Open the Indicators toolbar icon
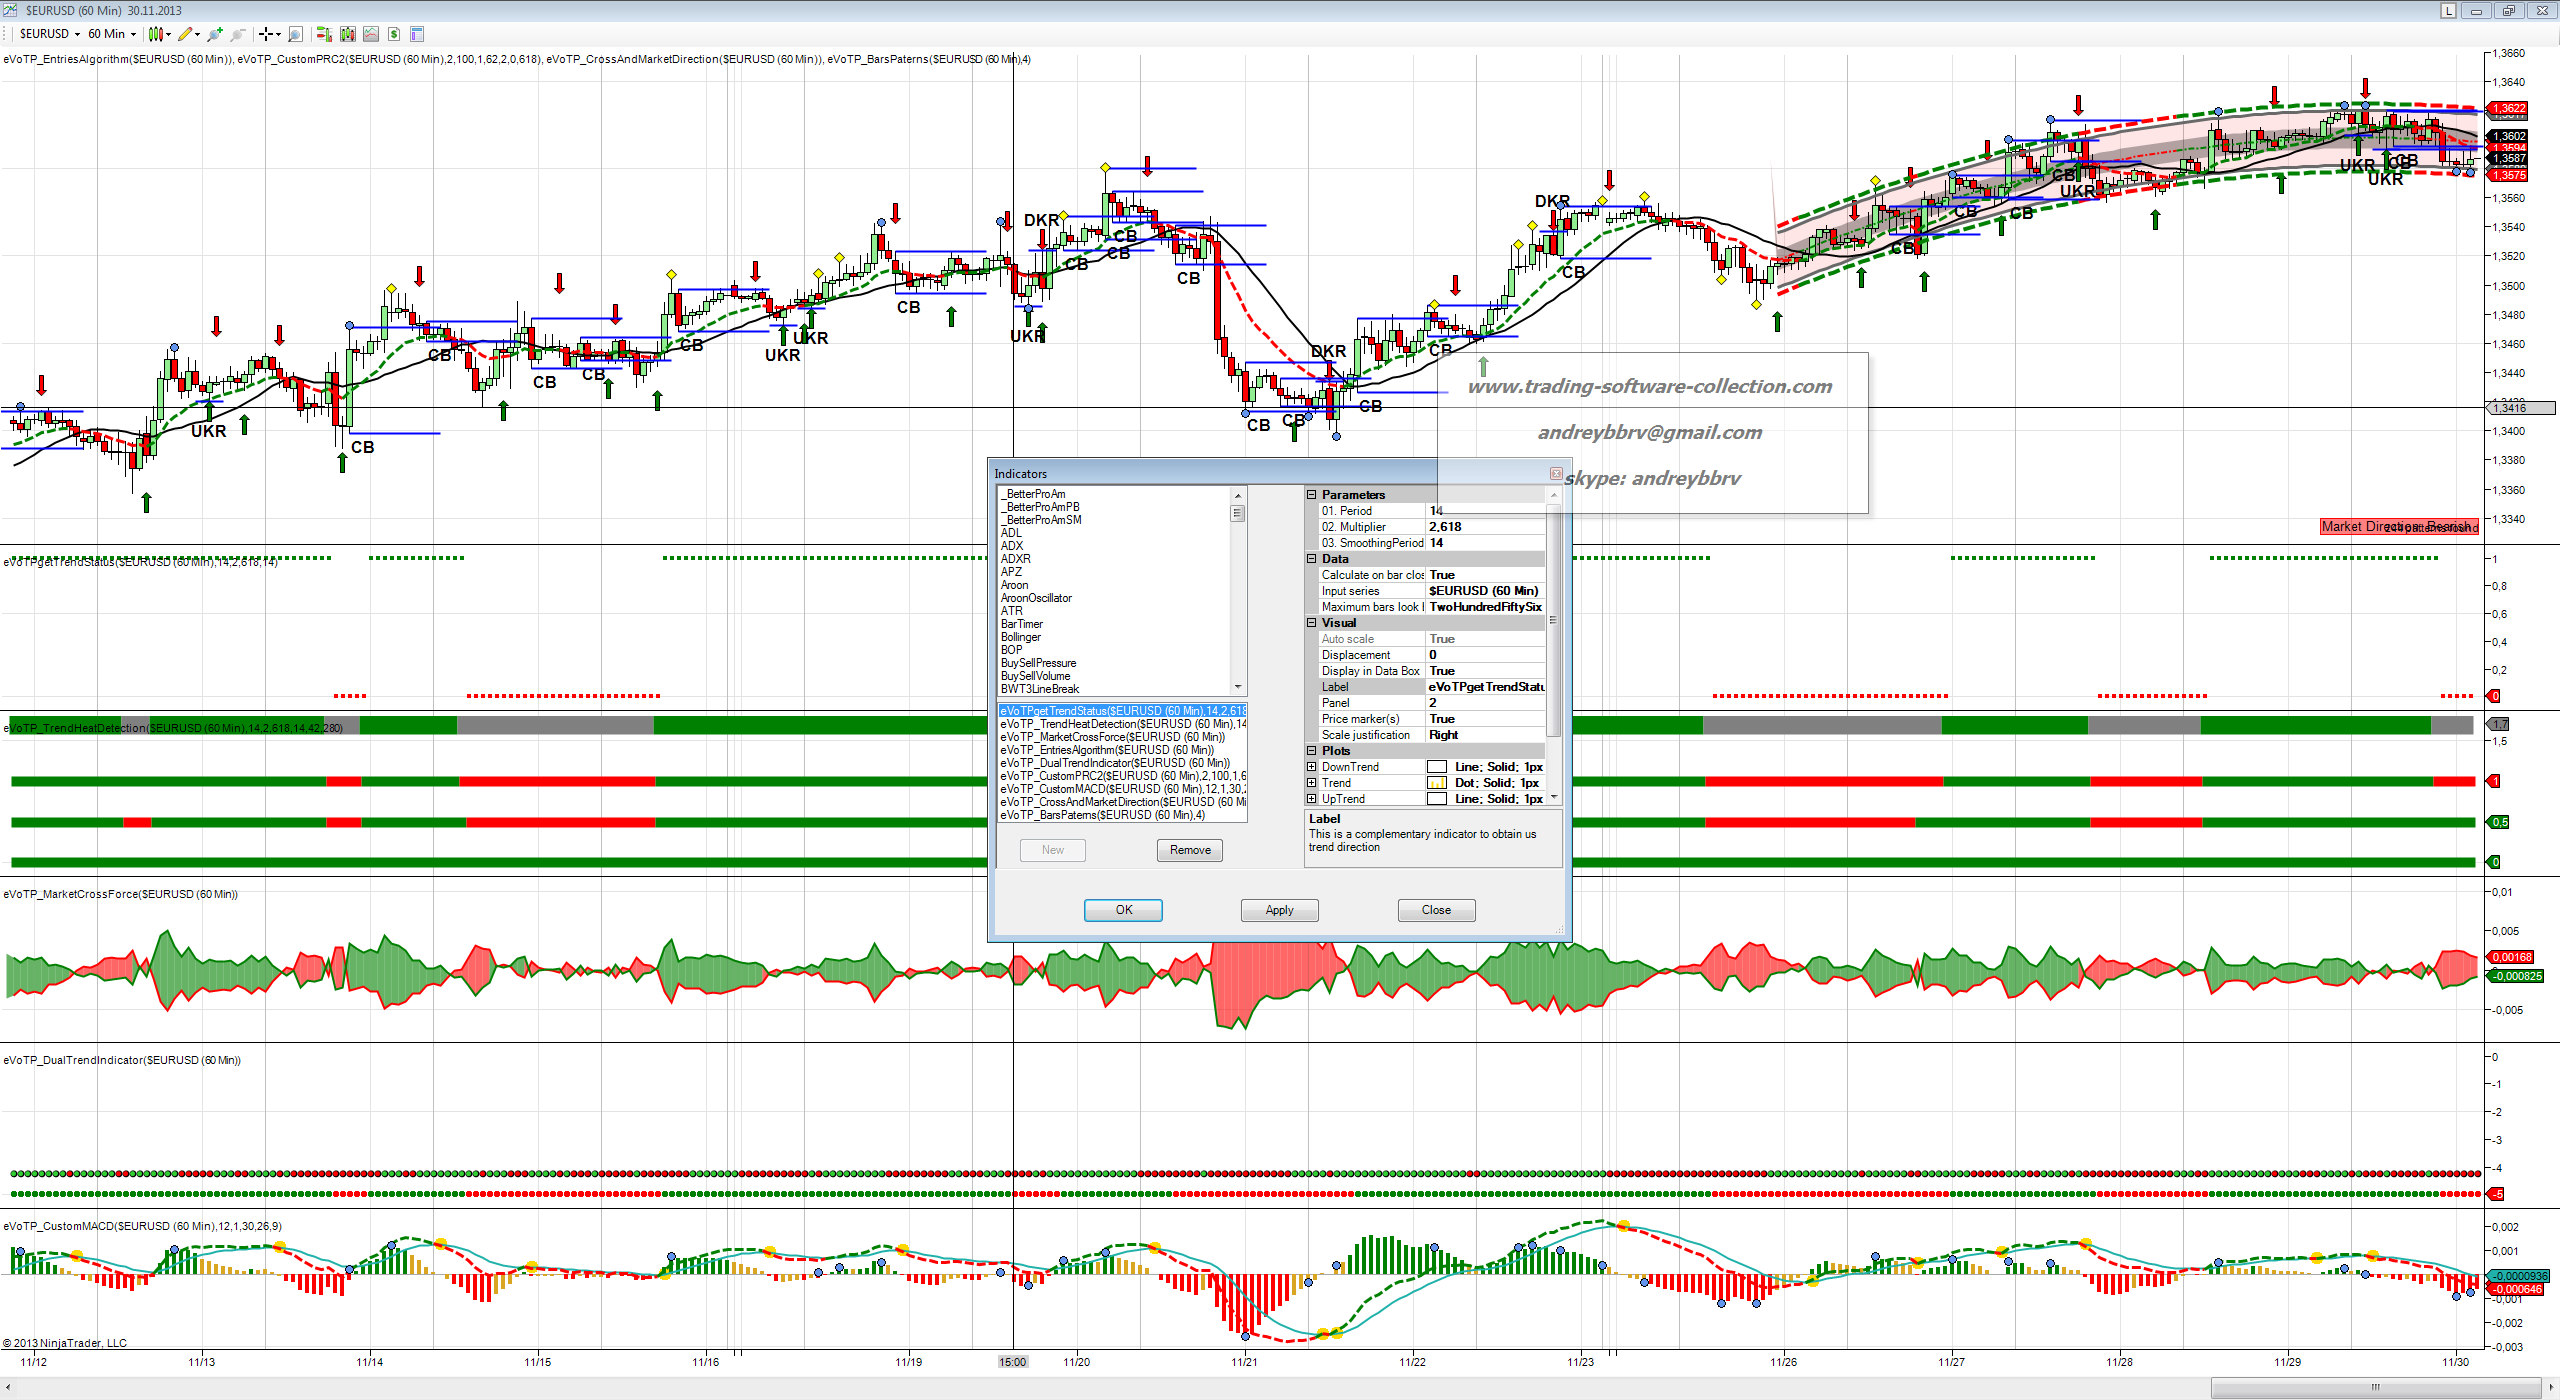 click(x=371, y=34)
